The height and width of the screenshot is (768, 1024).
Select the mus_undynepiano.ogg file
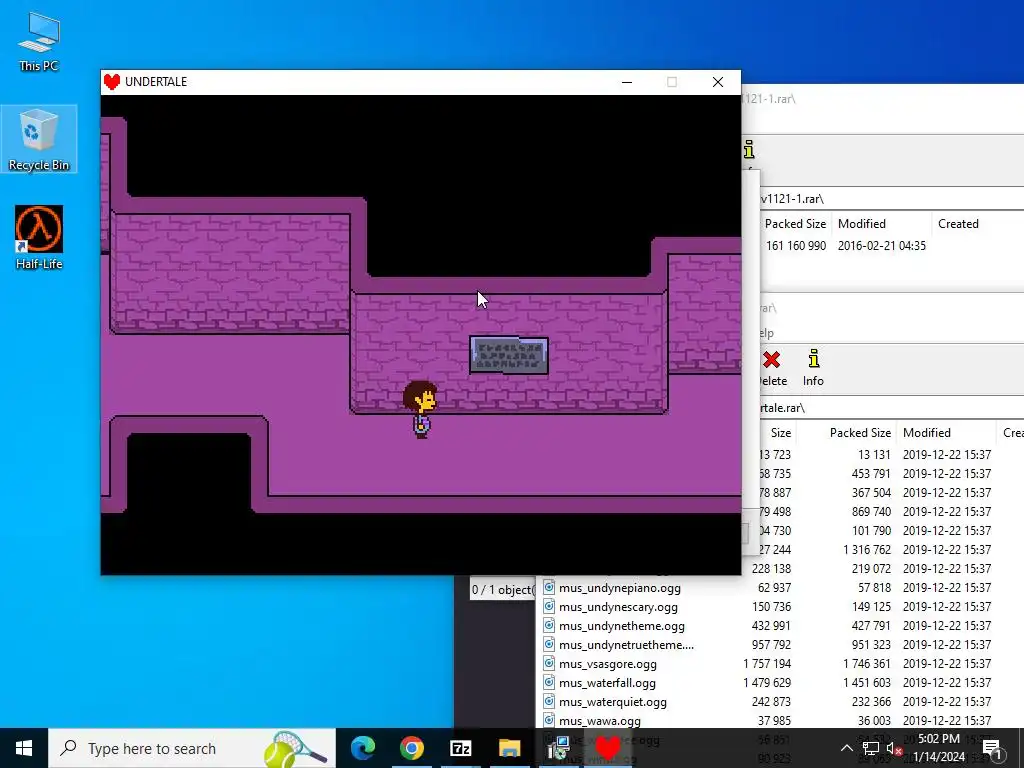click(620, 588)
